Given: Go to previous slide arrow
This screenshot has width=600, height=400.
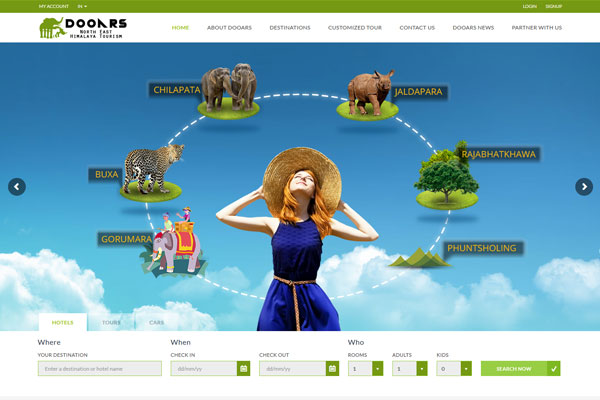Looking at the screenshot, I should [17, 187].
